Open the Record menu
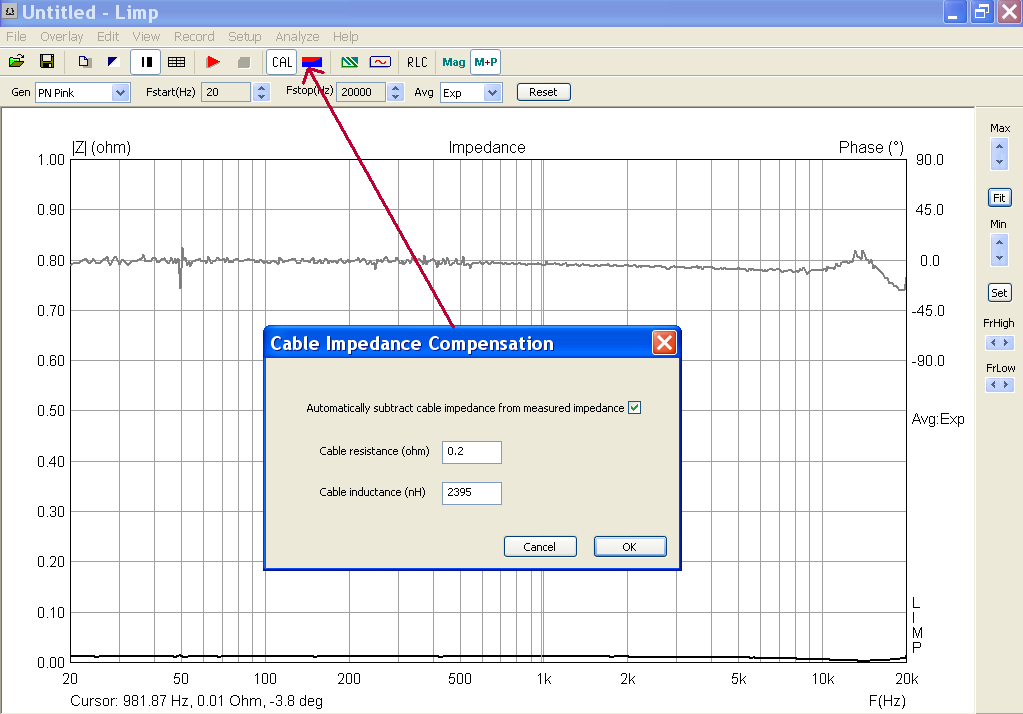 [x=194, y=37]
